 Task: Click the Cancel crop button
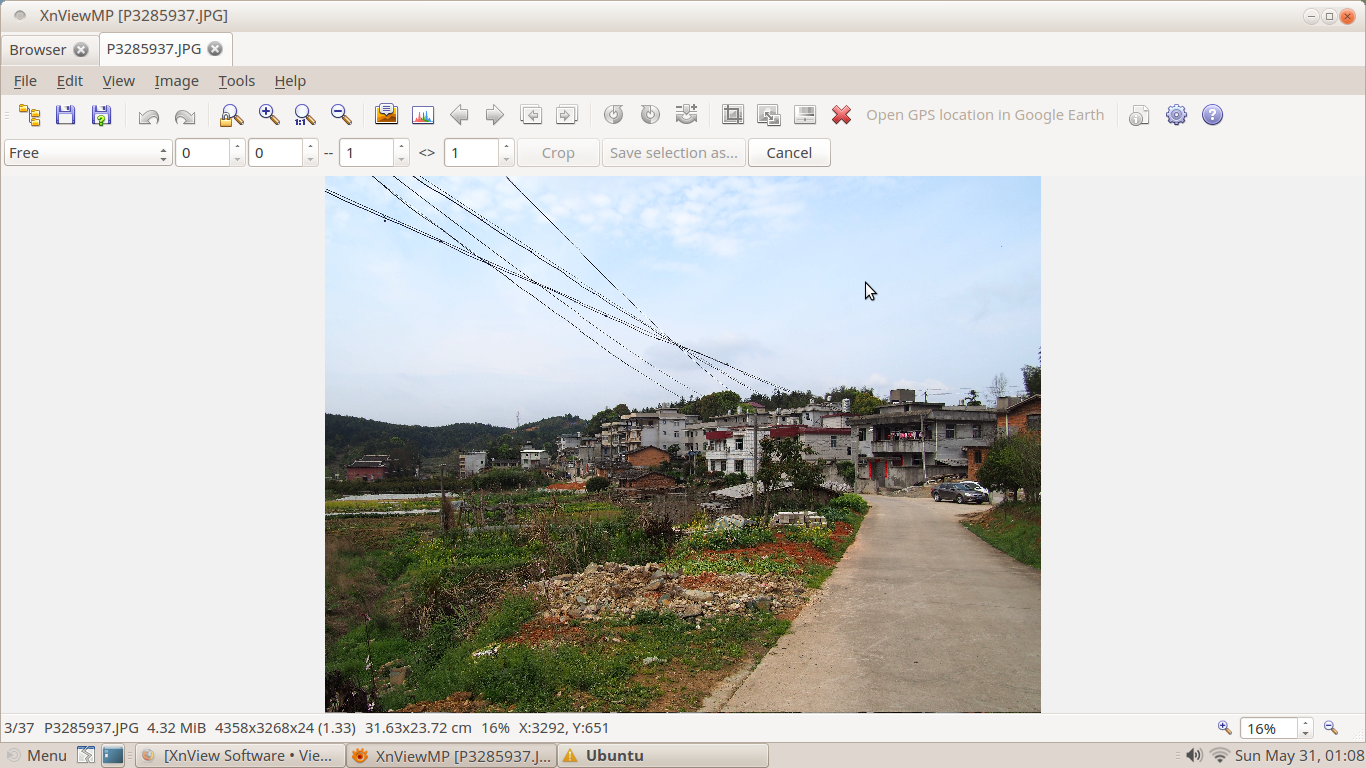coord(789,153)
